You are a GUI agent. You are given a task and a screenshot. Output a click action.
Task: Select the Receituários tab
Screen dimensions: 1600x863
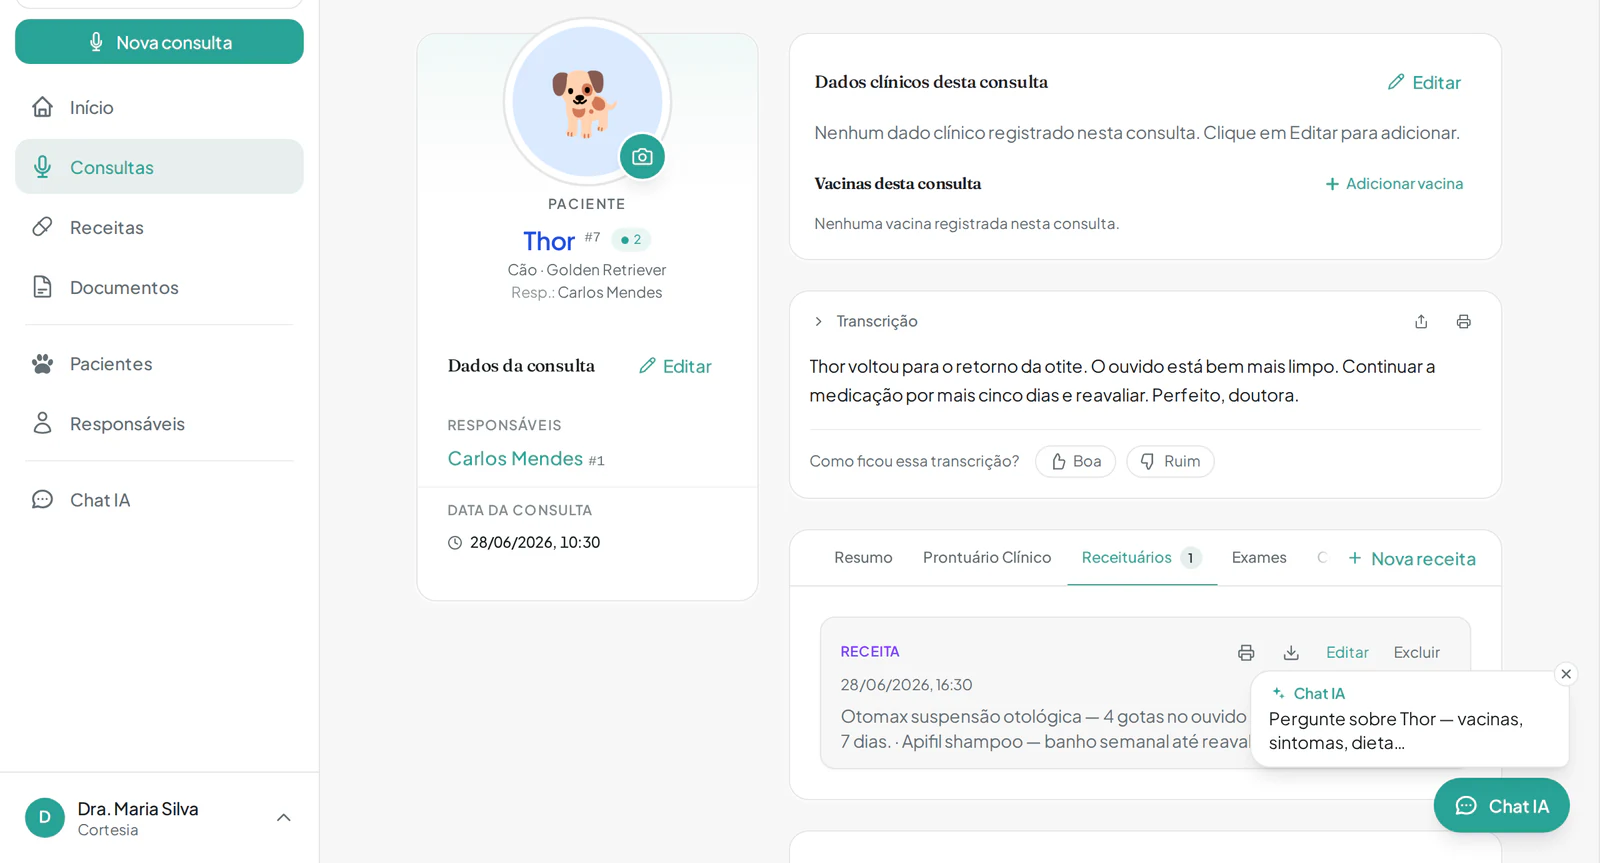pos(1141,557)
